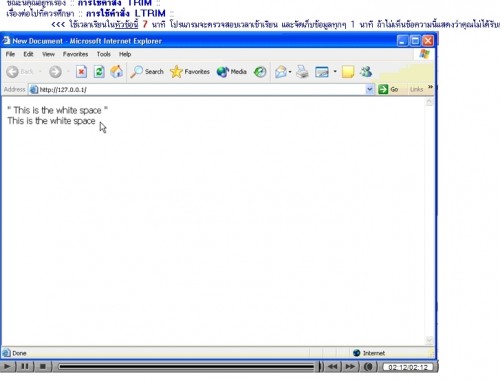Go to the Home page icon
This screenshot has width=500, height=380.
pyautogui.click(x=117, y=72)
